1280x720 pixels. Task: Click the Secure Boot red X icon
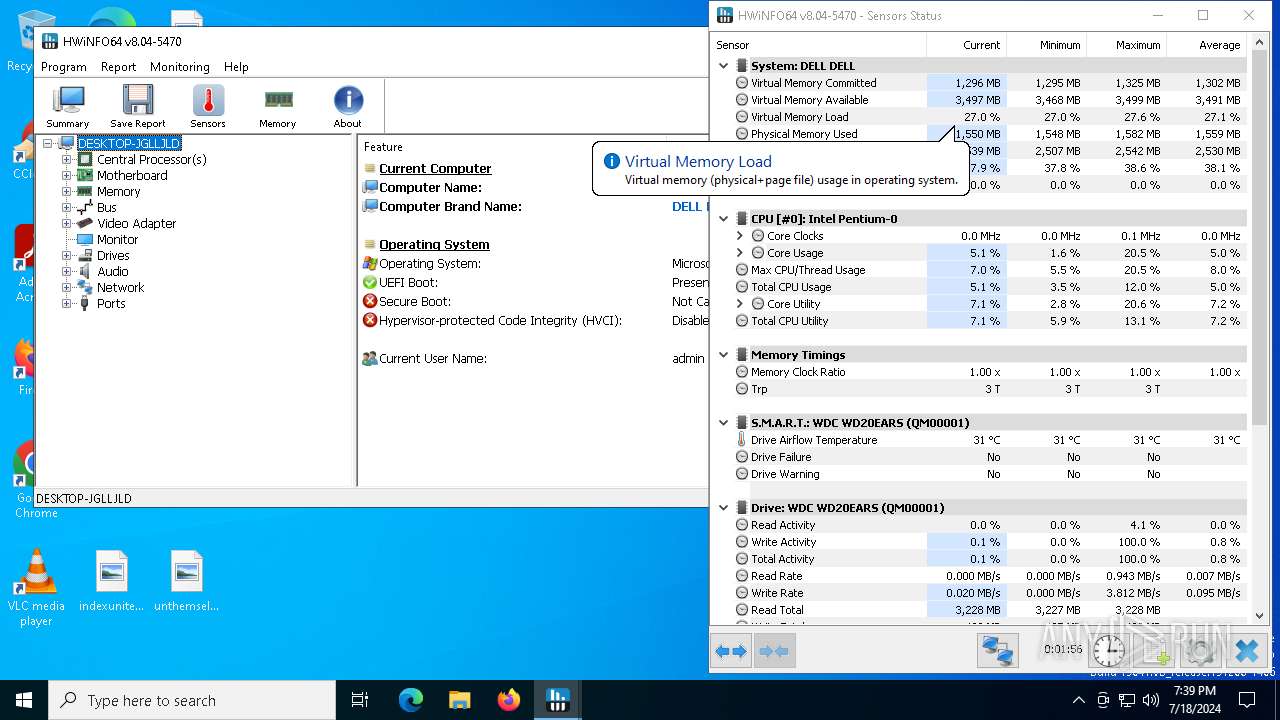coord(370,301)
